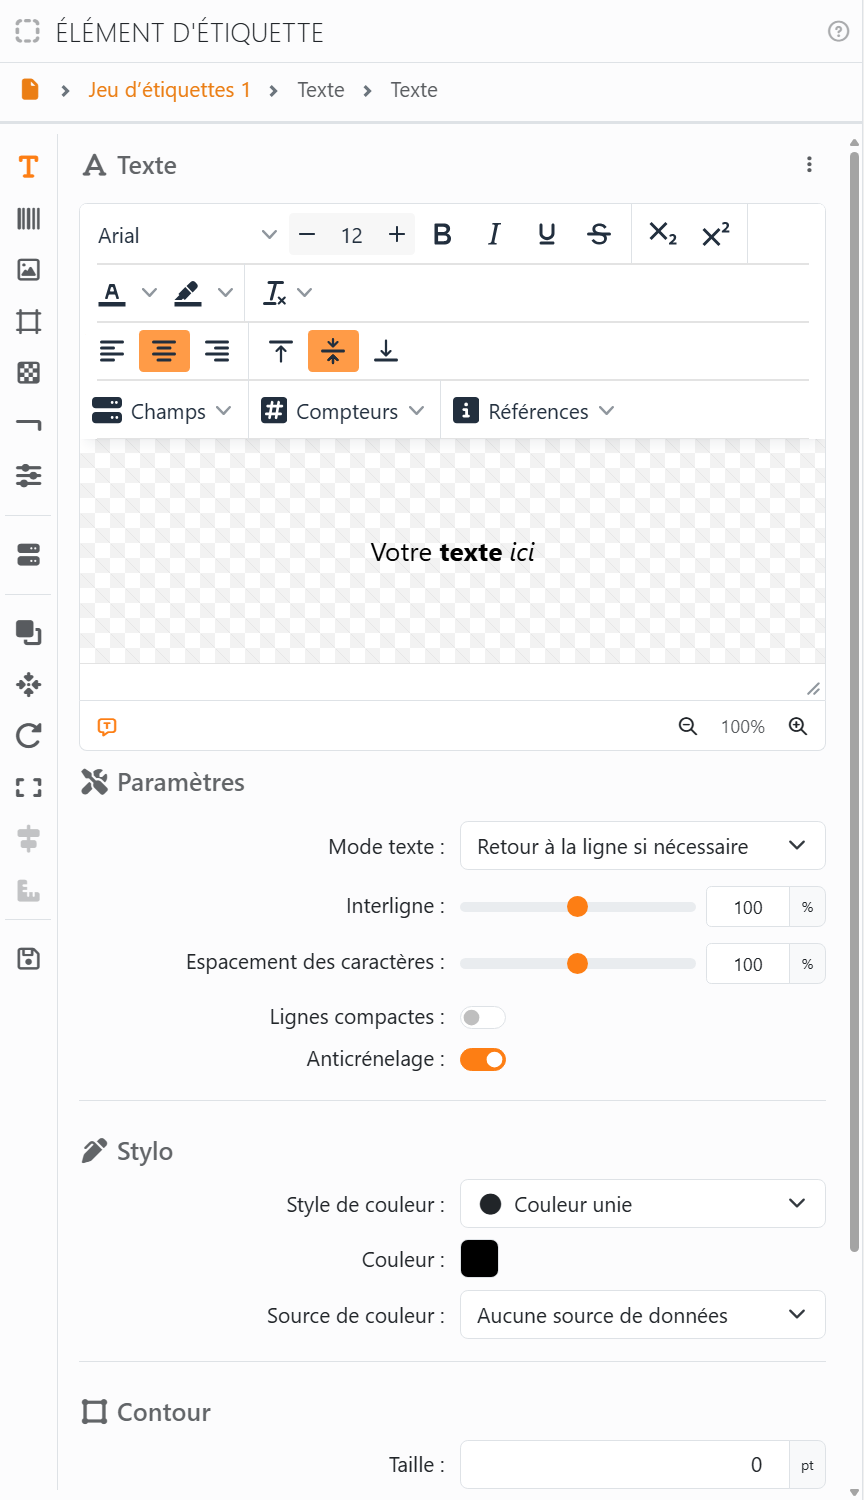Click the orange document icon in breadcrumb
This screenshot has height=1500, width=864.
30,89
